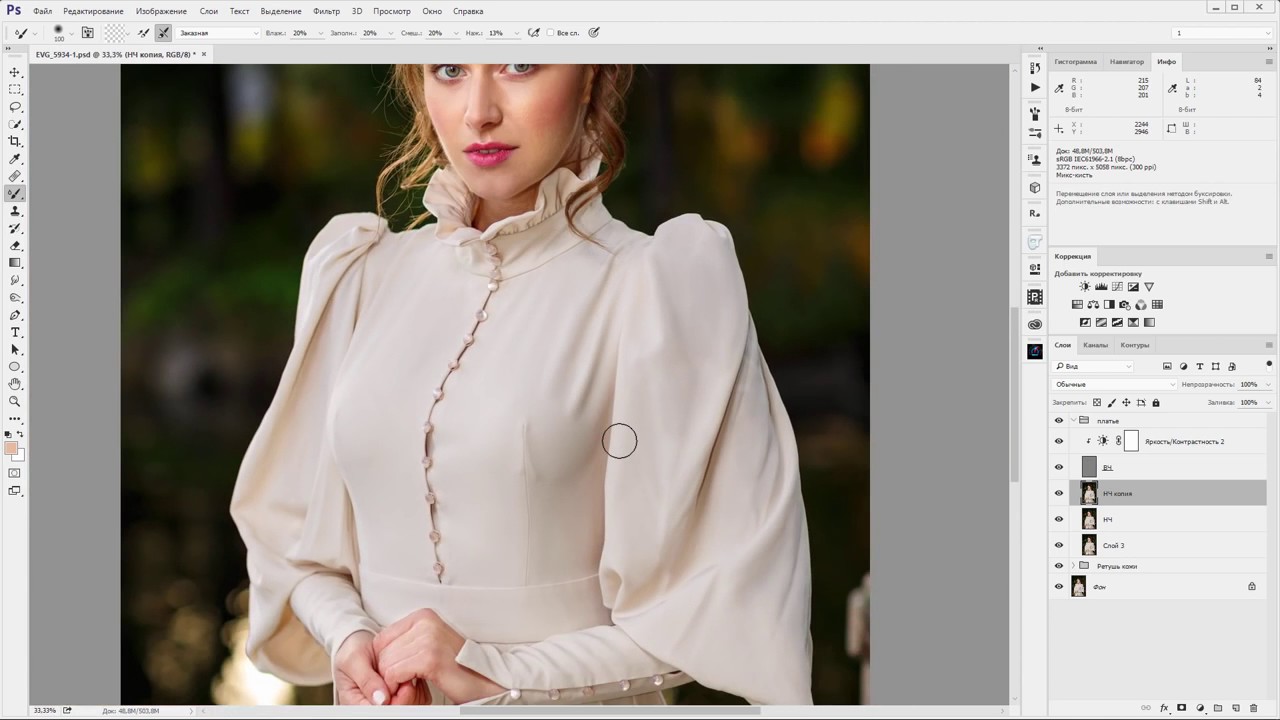Add a Brightness/Contrast adjustment from Коррекция
The width and height of the screenshot is (1280, 720).
tap(1085, 287)
